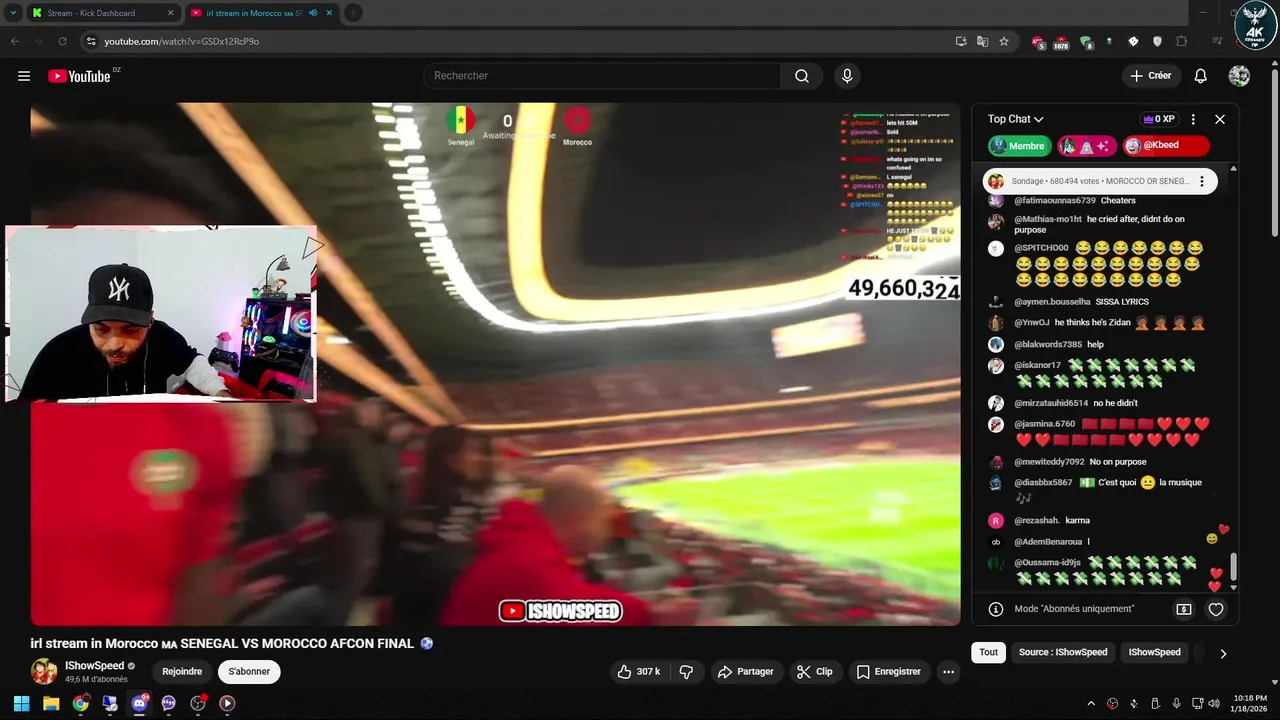Open the more actions ellipsis under the video
The height and width of the screenshot is (720, 1280).
click(x=948, y=672)
